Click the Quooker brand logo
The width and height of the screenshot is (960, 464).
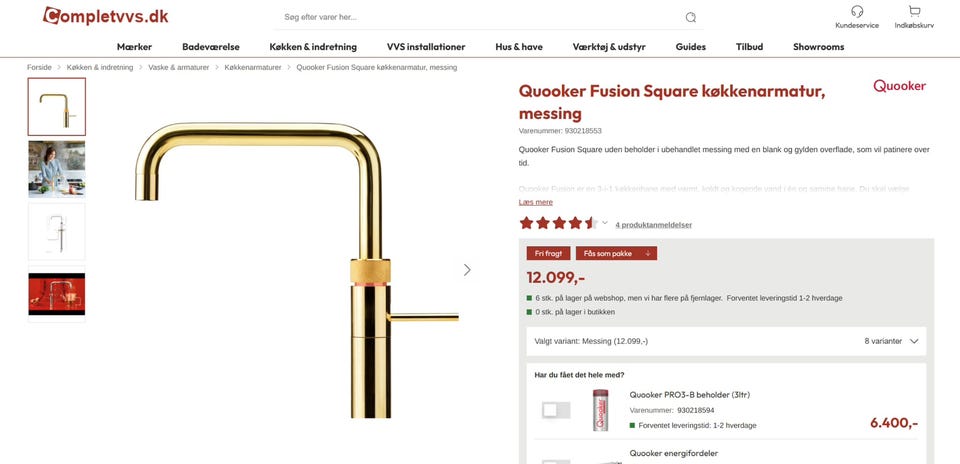[x=899, y=86]
